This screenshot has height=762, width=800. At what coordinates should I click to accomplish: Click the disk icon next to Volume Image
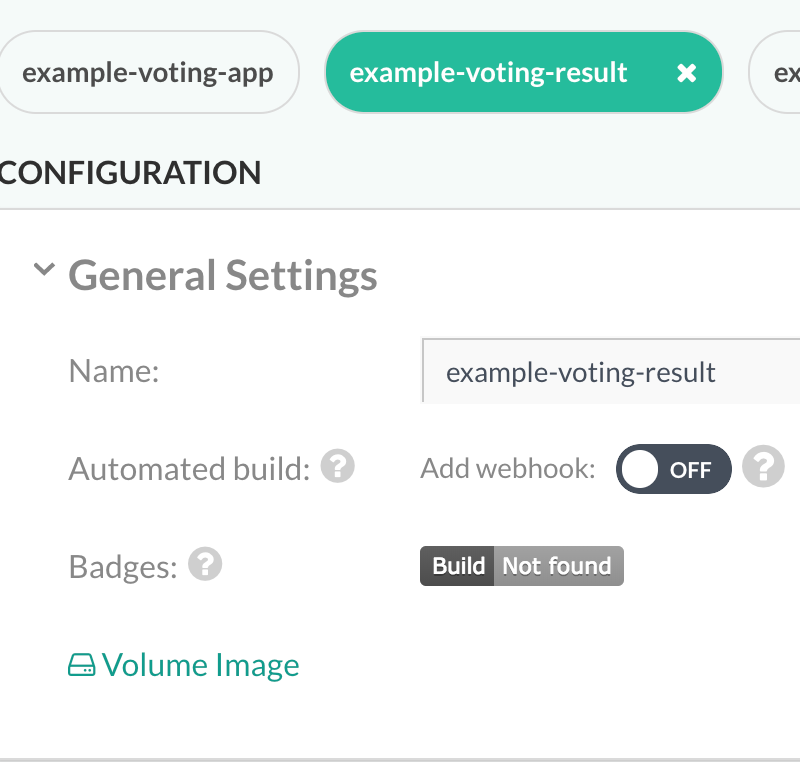click(81, 663)
